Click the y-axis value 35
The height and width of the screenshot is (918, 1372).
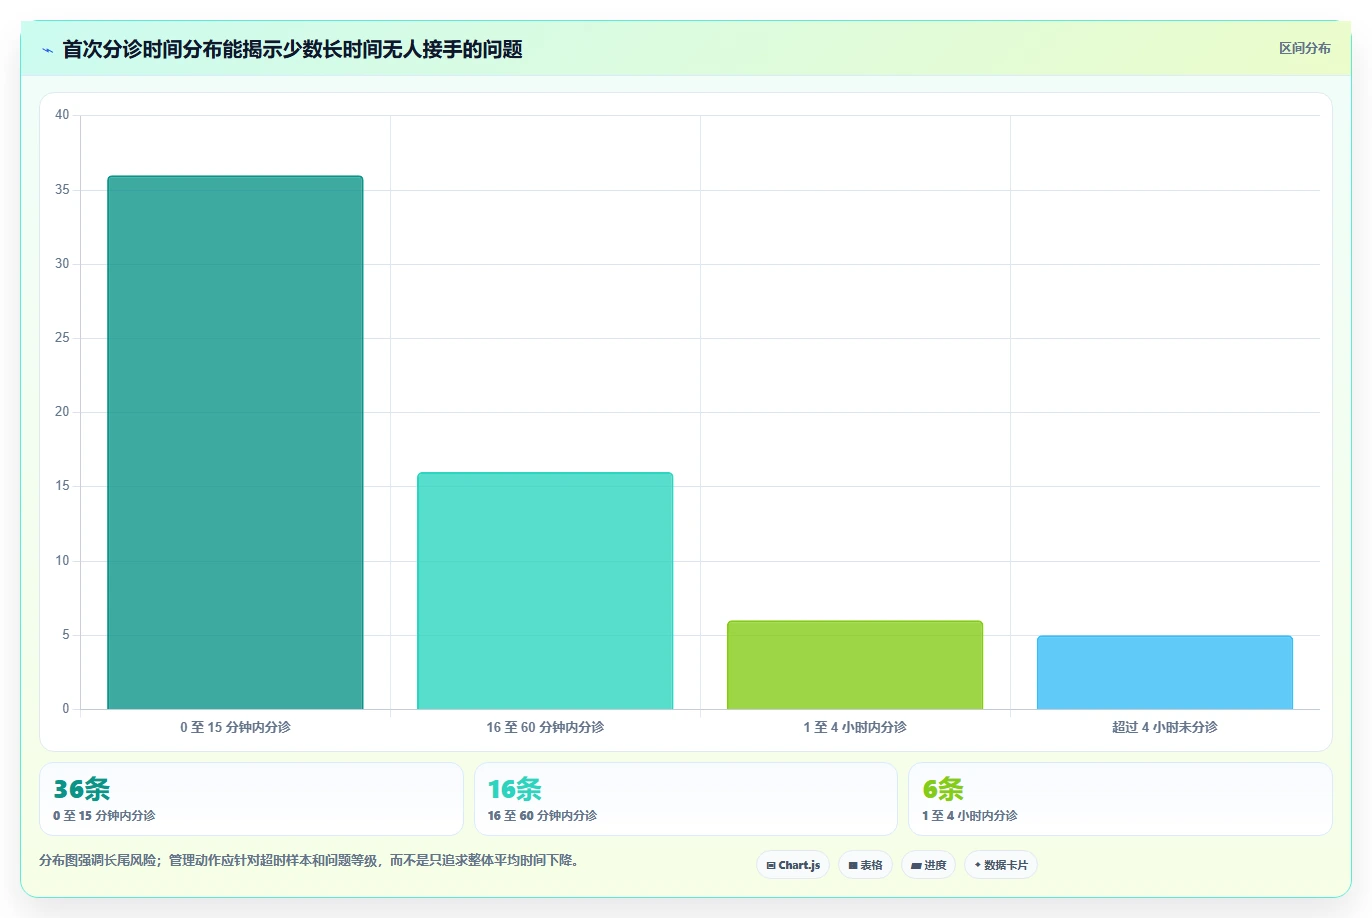62,190
